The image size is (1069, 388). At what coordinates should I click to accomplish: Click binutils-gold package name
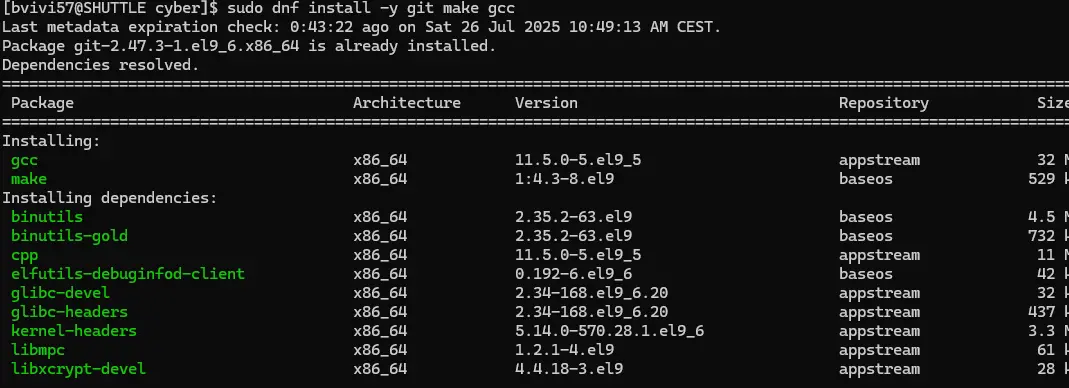[x=70, y=236]
